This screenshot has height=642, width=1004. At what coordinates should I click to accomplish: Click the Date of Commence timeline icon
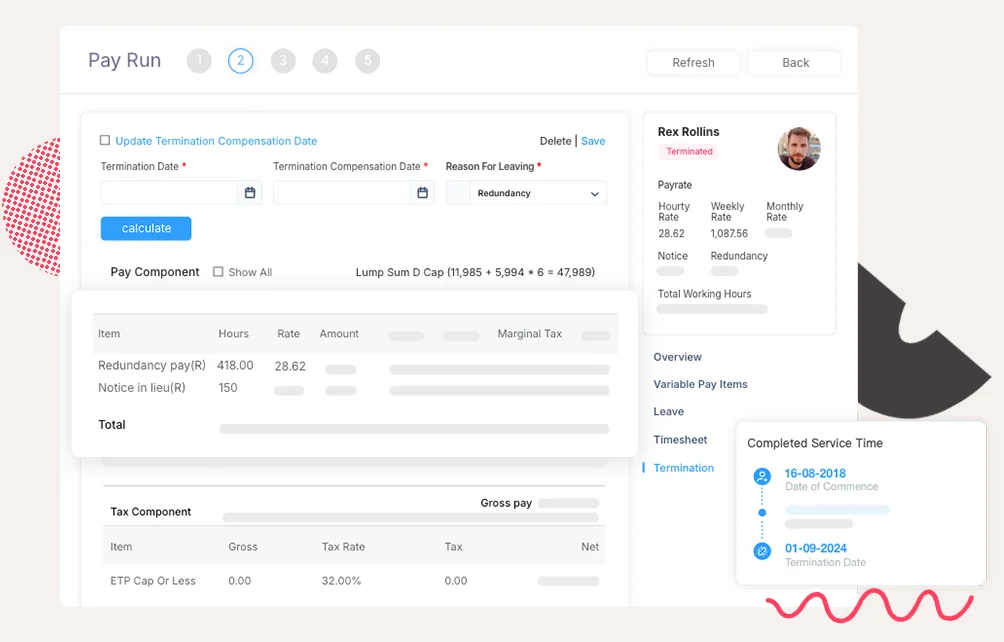(762, 477)
